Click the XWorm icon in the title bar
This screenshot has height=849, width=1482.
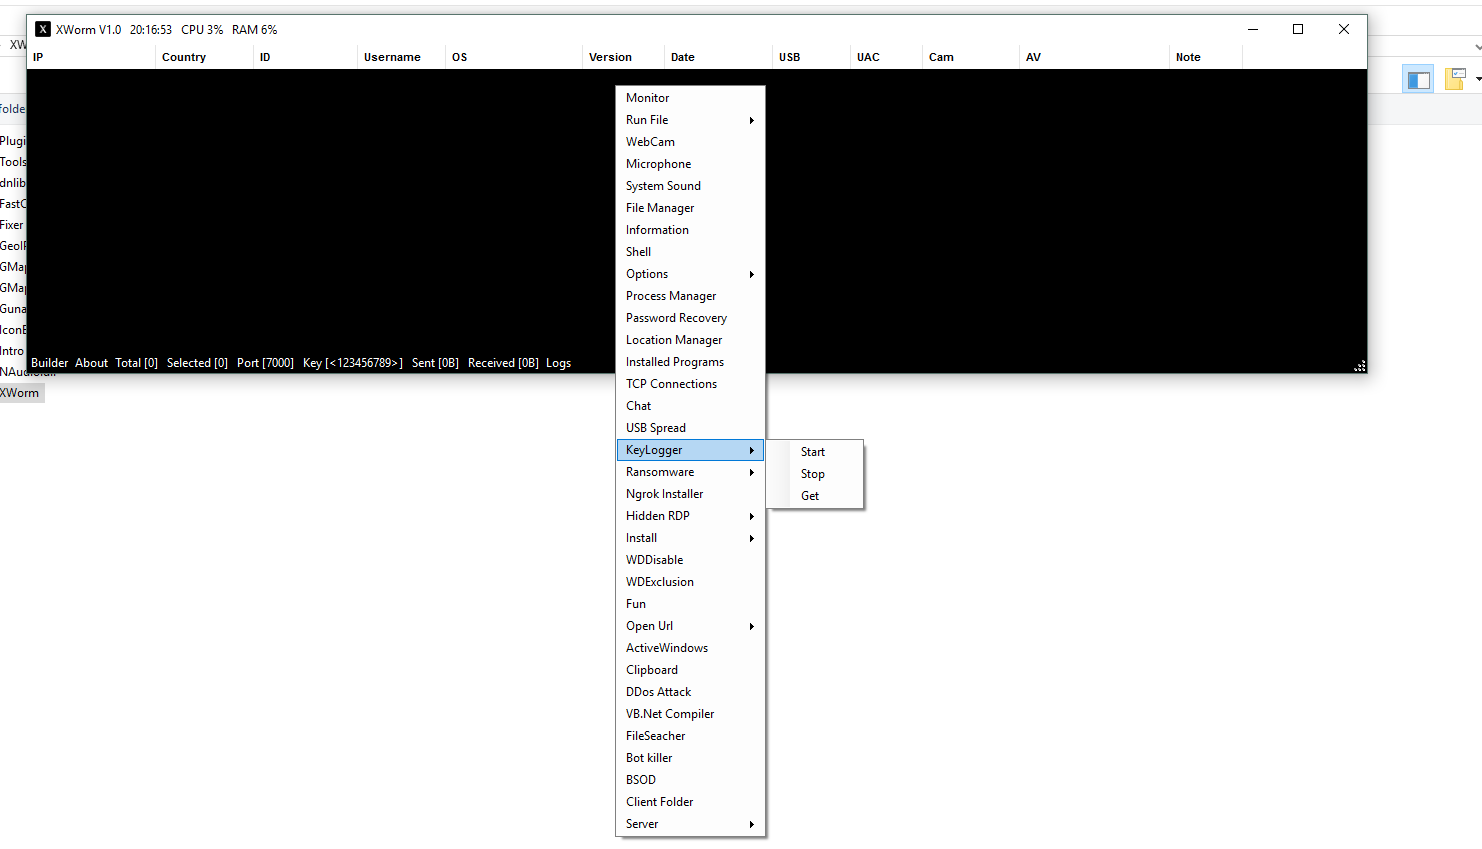42,28
